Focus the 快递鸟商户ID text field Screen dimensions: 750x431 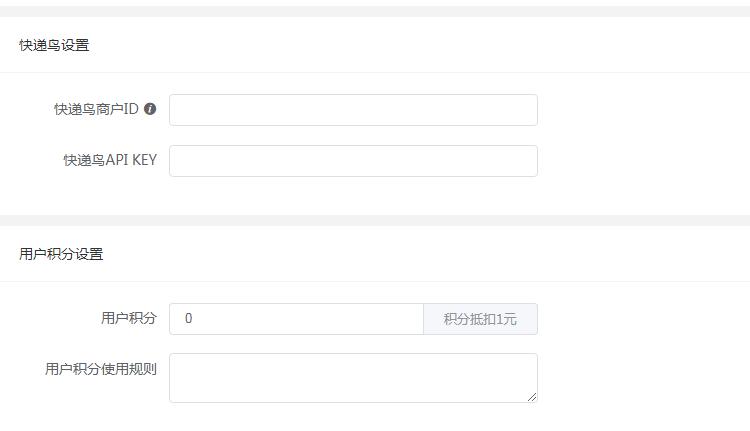(353, 110)
